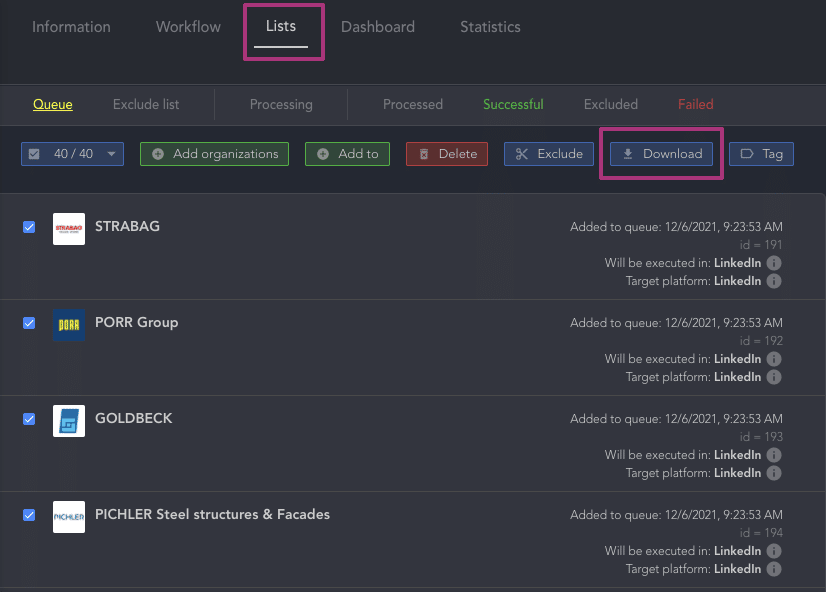This screenshot has width=826, height=592.
Task: Open the Information tab
Action: [71, 27]
